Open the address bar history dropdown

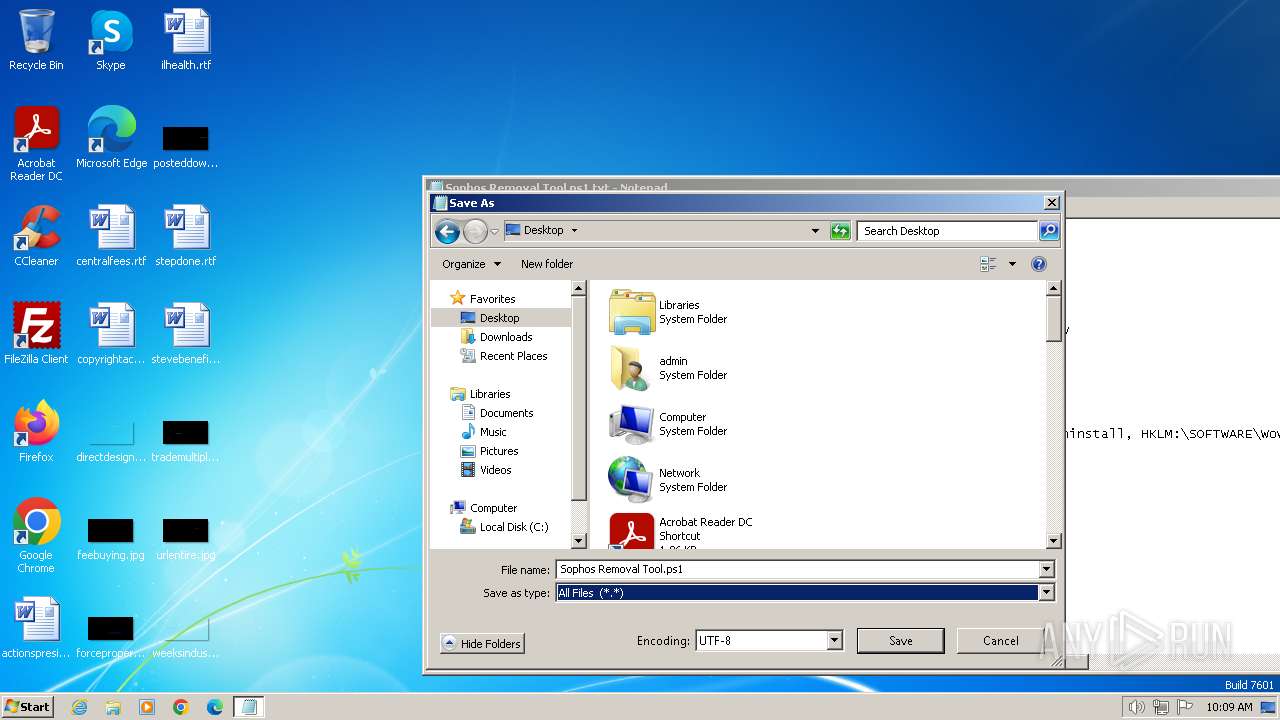coord(815,231)
